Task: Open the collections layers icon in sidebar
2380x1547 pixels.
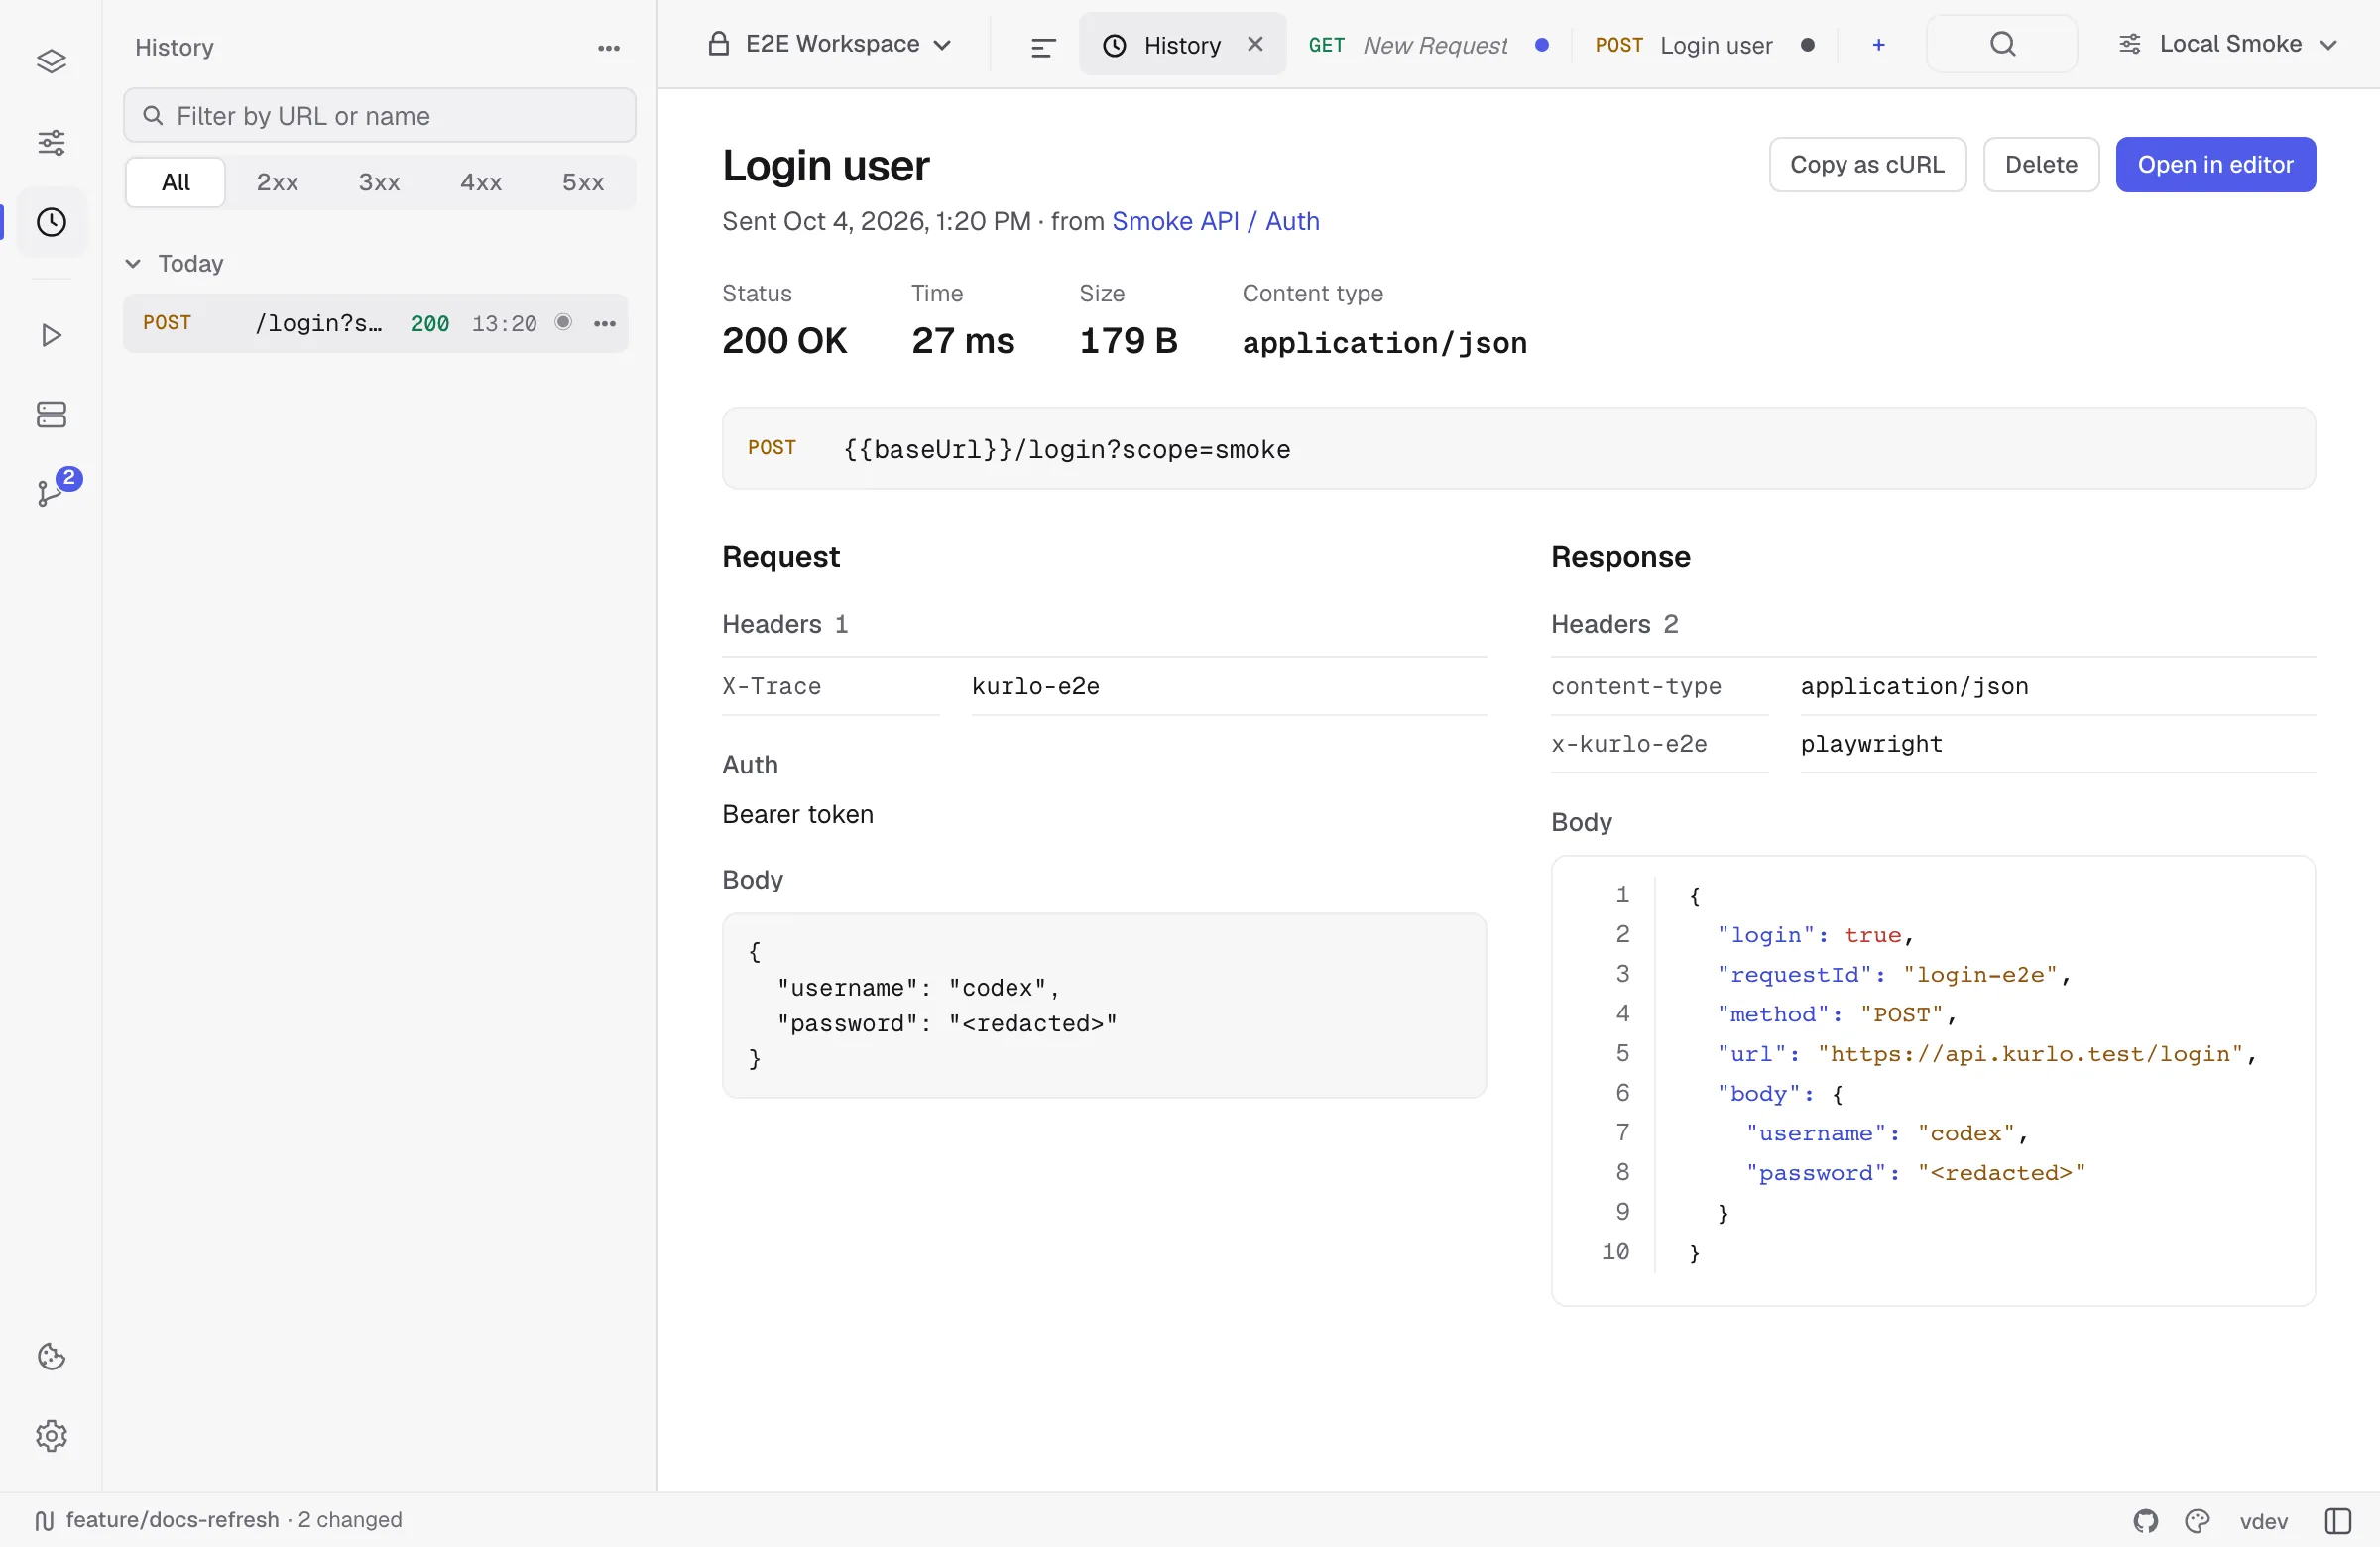Action: point(51,61)
